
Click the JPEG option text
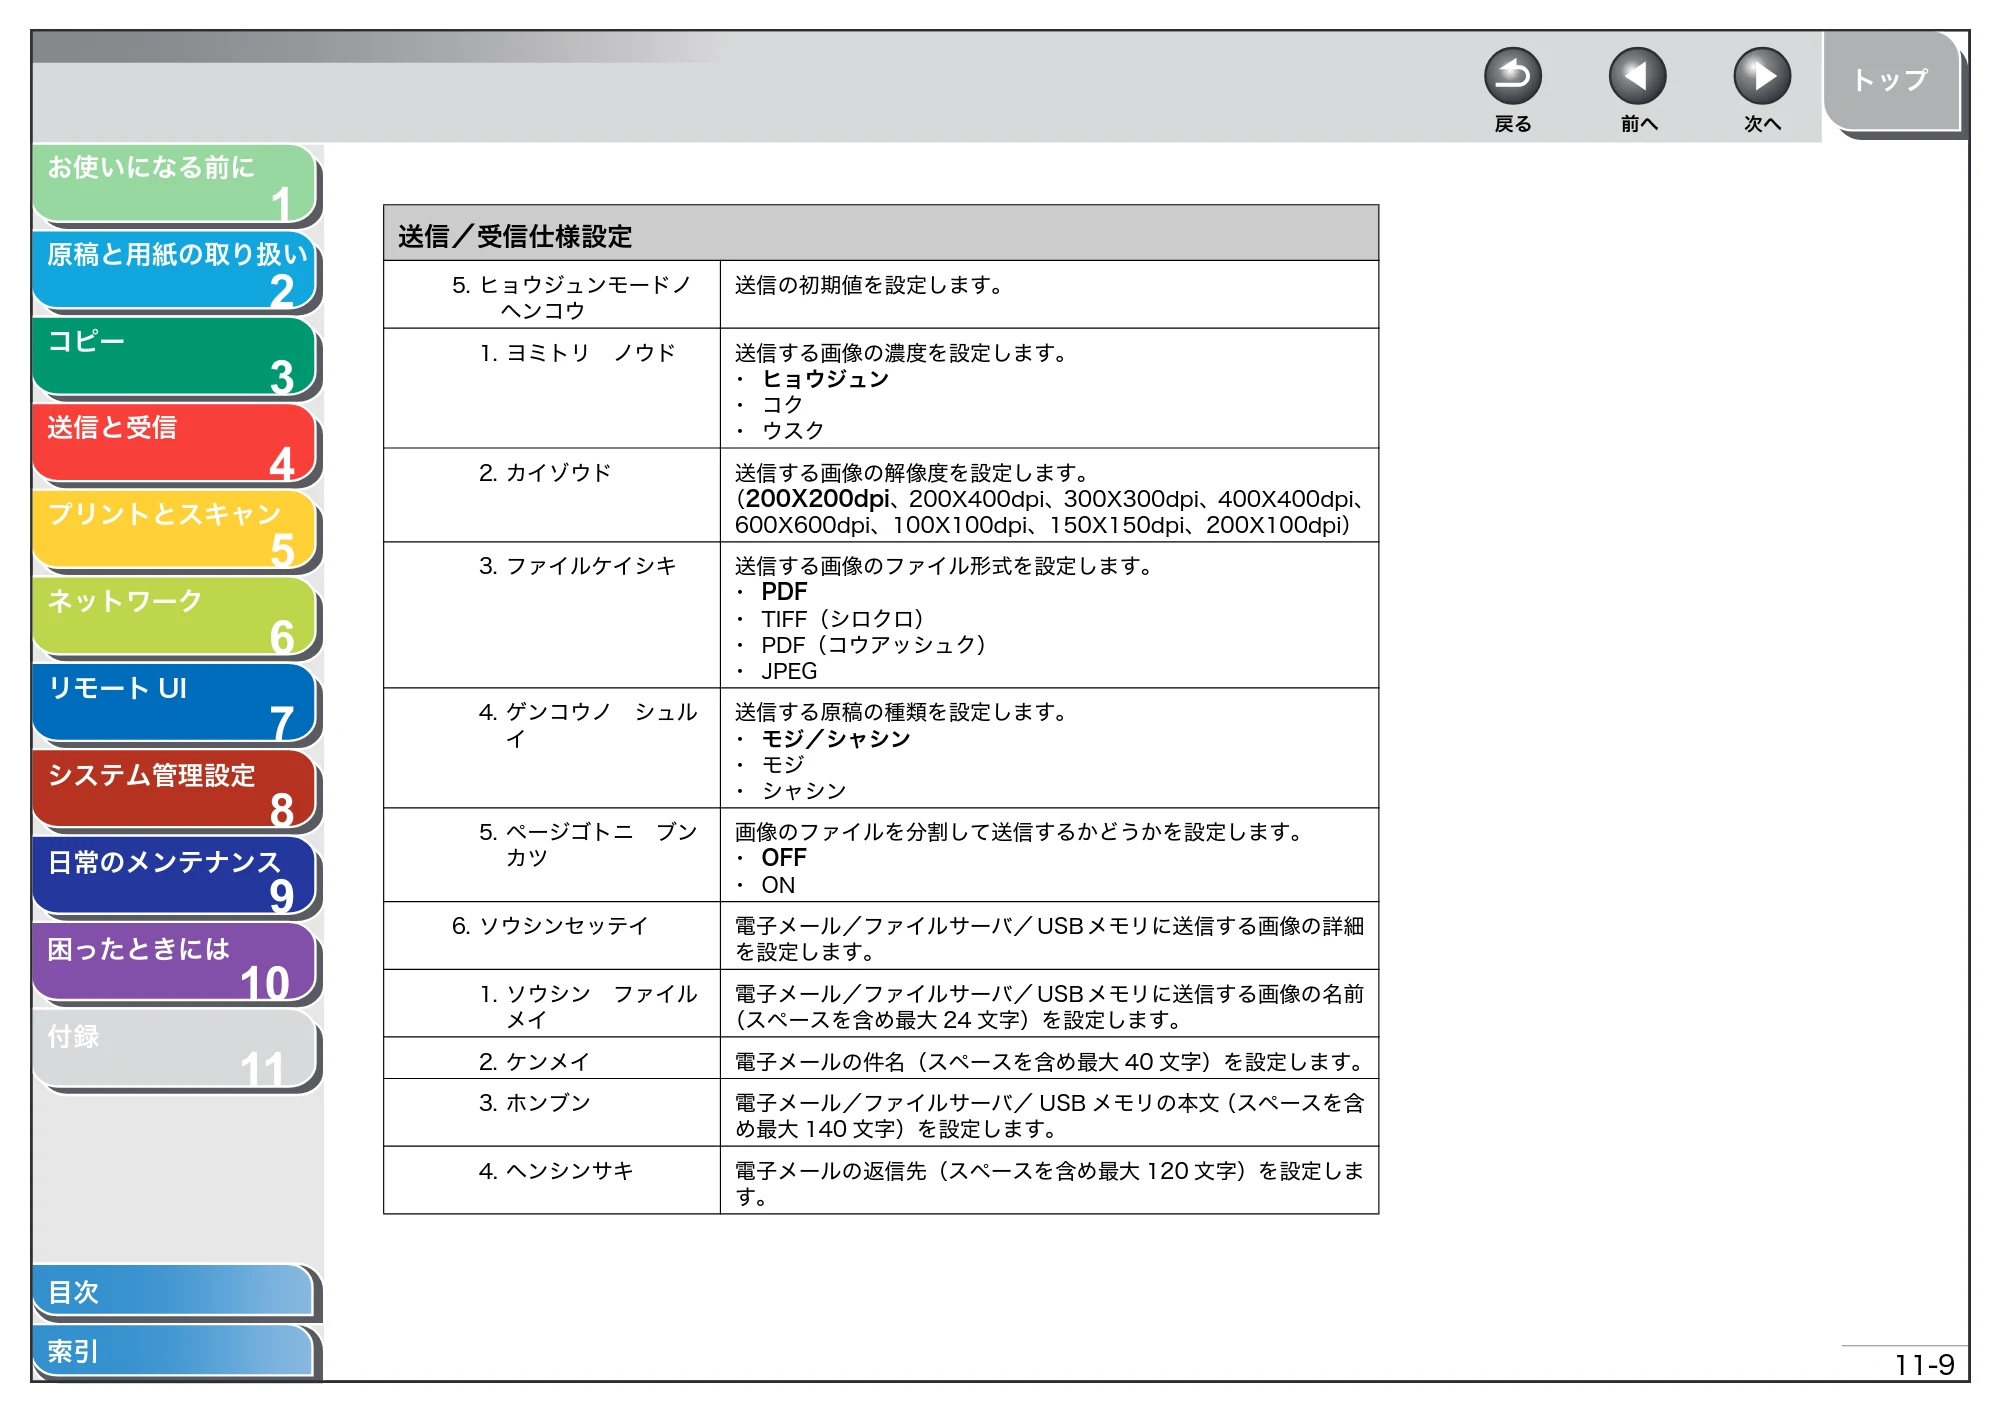(789, 671)
